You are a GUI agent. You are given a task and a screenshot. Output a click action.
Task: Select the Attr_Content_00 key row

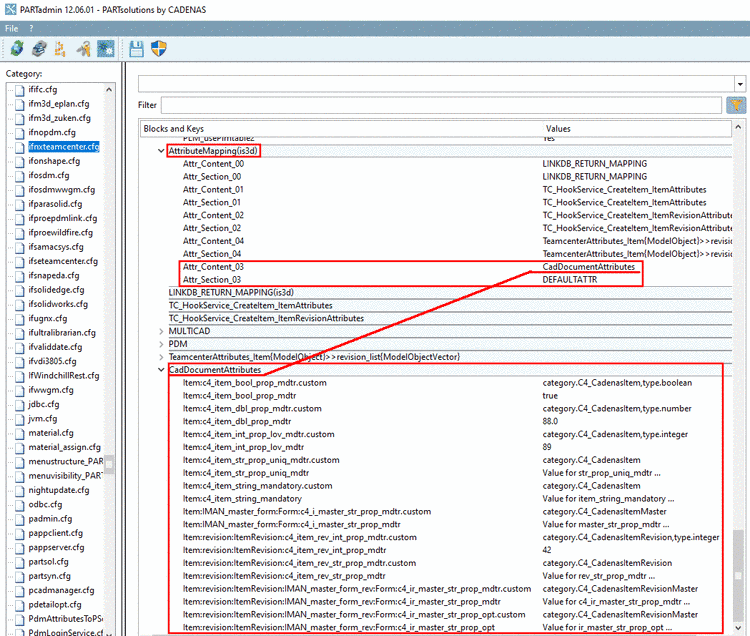coord(213,164)
